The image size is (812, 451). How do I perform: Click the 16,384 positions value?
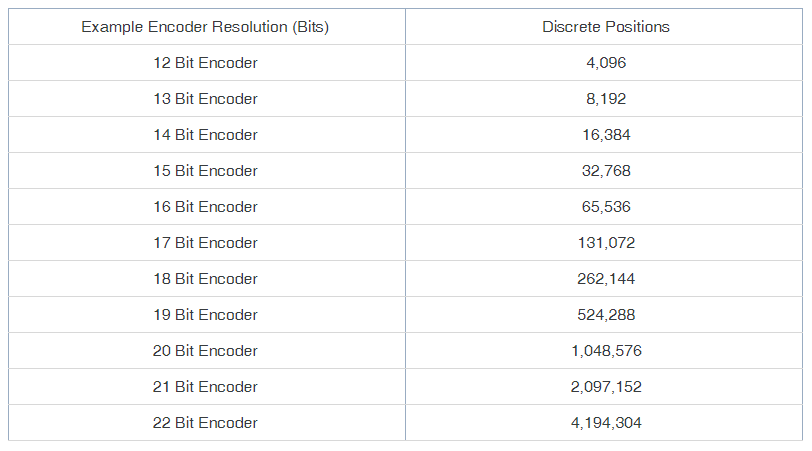[606, 135]
